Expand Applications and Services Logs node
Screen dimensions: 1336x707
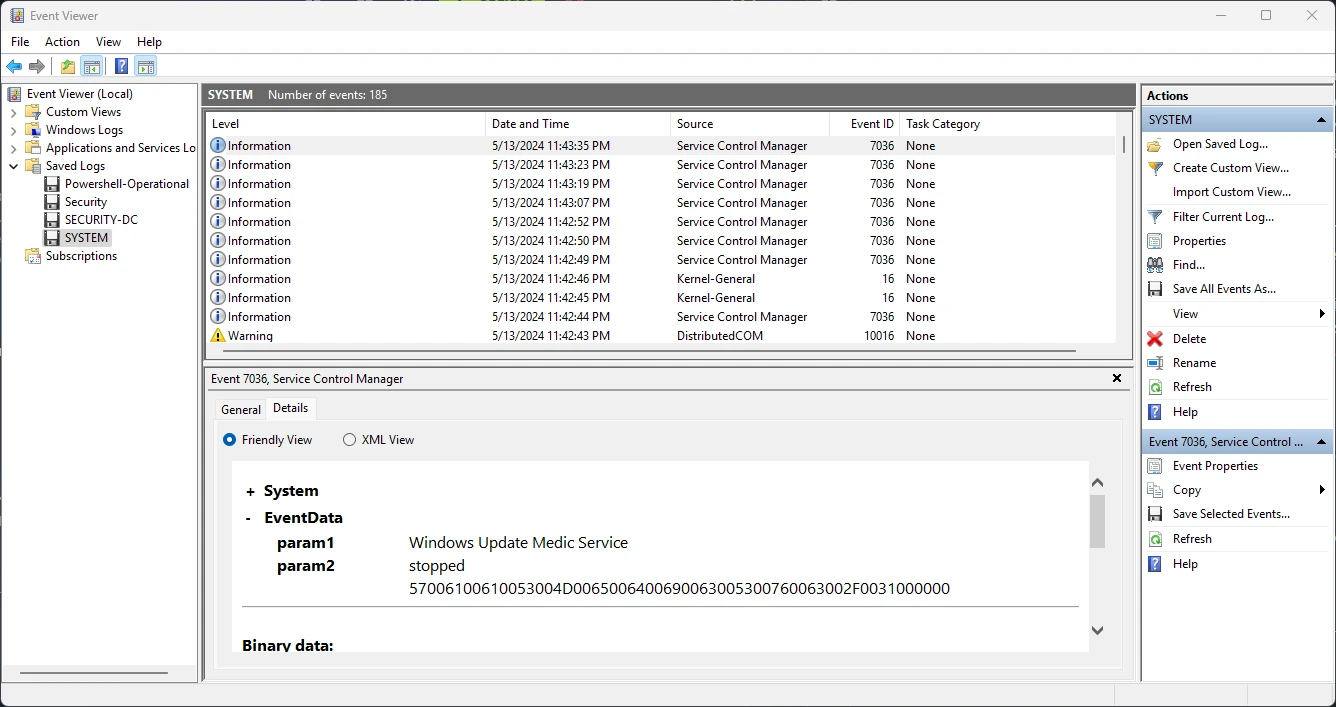(x=14, y=148)
